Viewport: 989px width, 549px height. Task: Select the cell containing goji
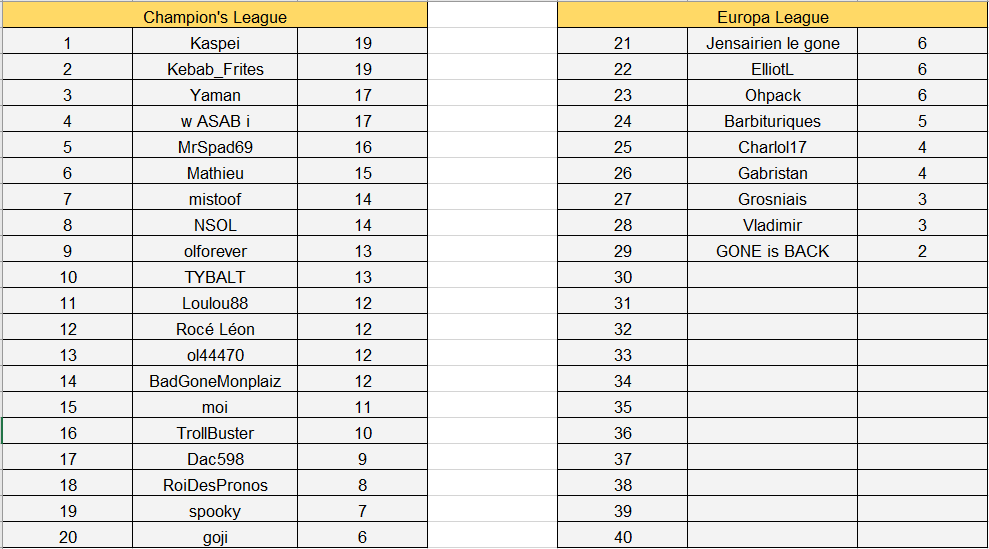point(214,537)
